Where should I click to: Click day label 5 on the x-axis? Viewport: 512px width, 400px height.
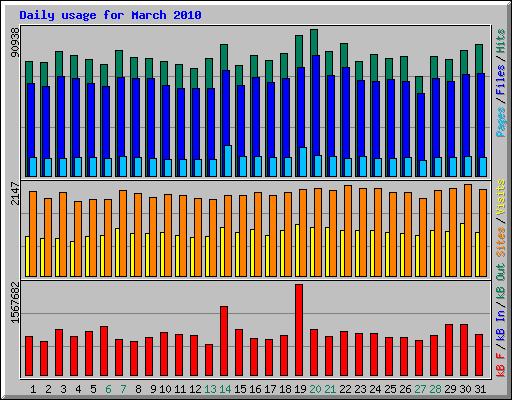(93, 389)
